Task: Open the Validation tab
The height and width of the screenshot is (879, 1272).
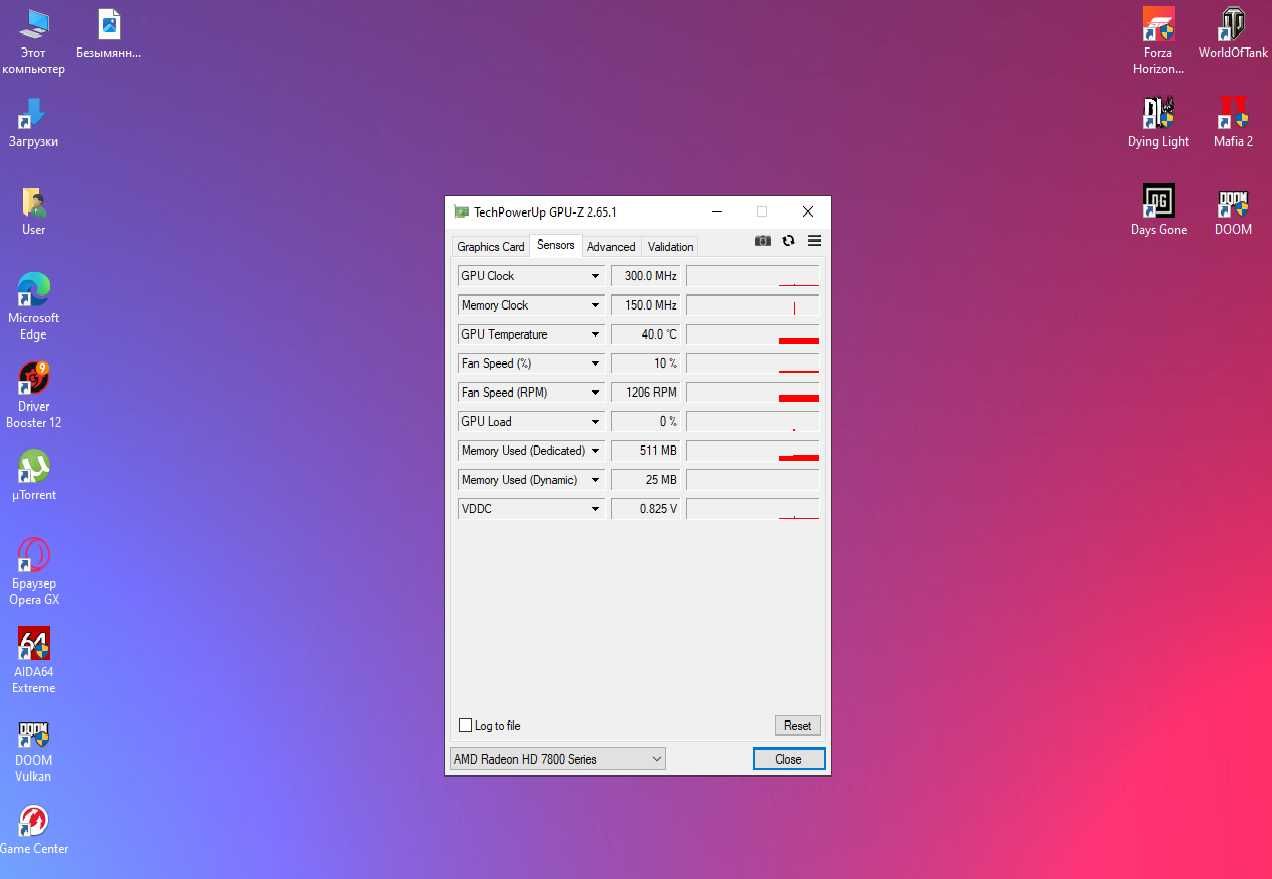Action: coord(670,246)
